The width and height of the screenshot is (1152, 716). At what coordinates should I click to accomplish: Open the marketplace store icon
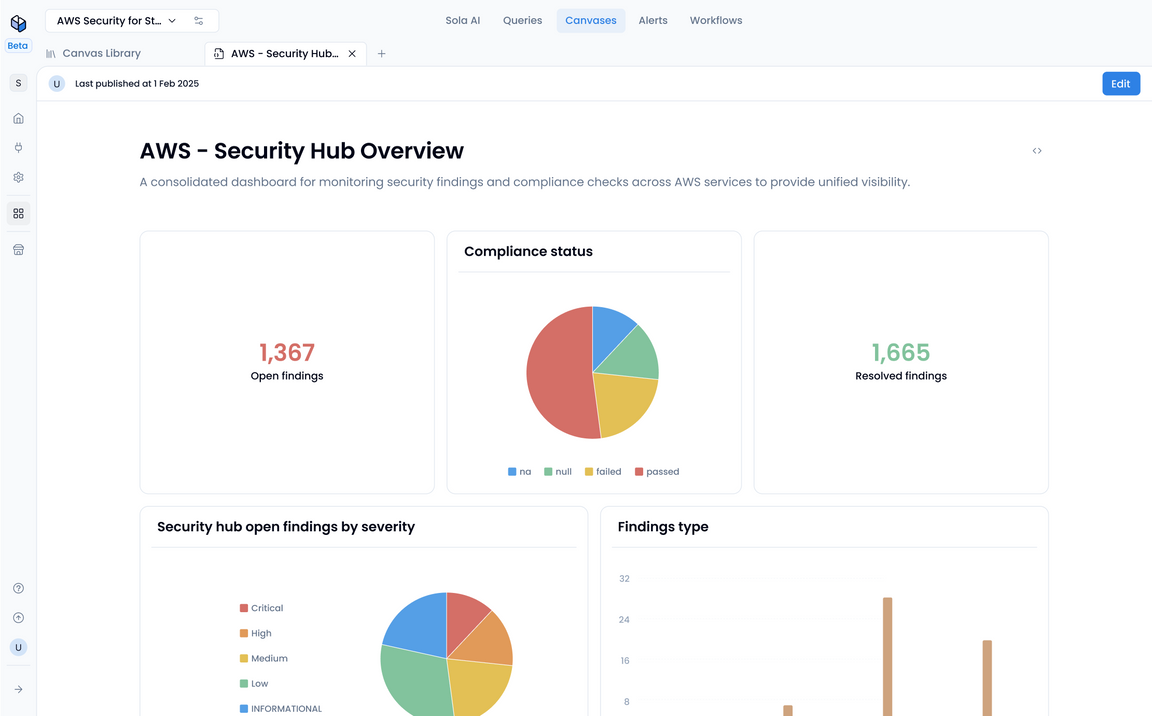[18, 250]
